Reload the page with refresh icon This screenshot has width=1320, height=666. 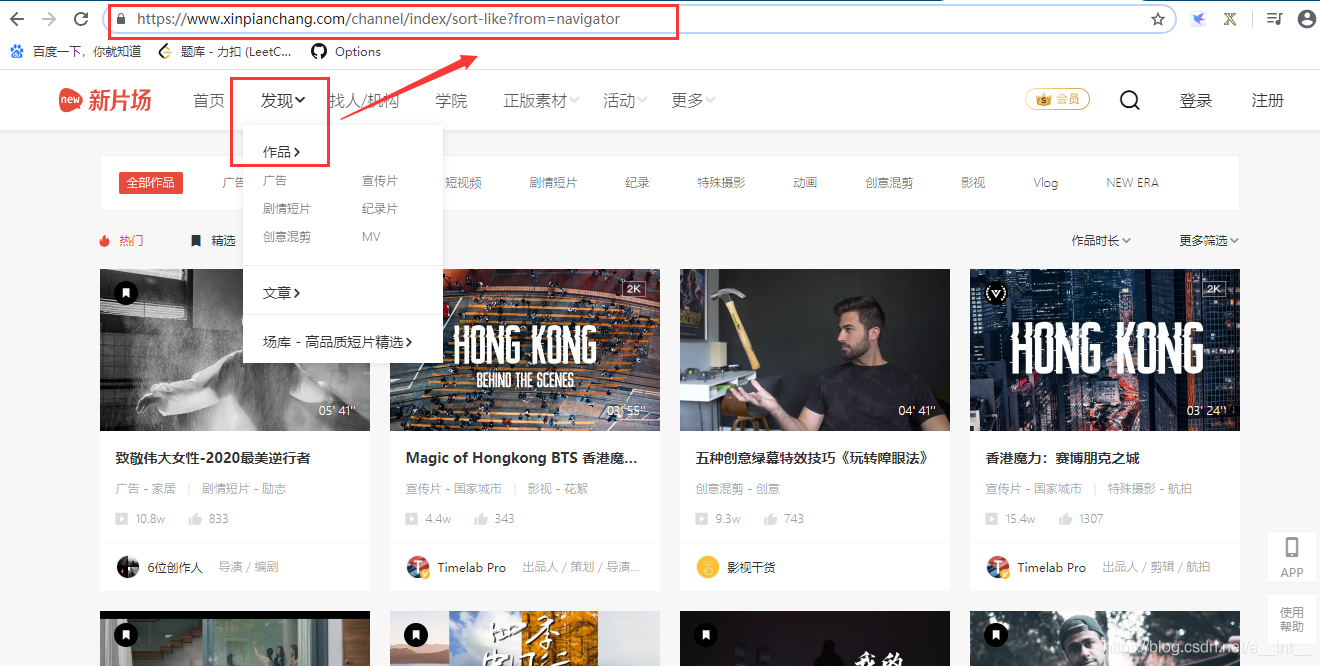click(81, 19)
